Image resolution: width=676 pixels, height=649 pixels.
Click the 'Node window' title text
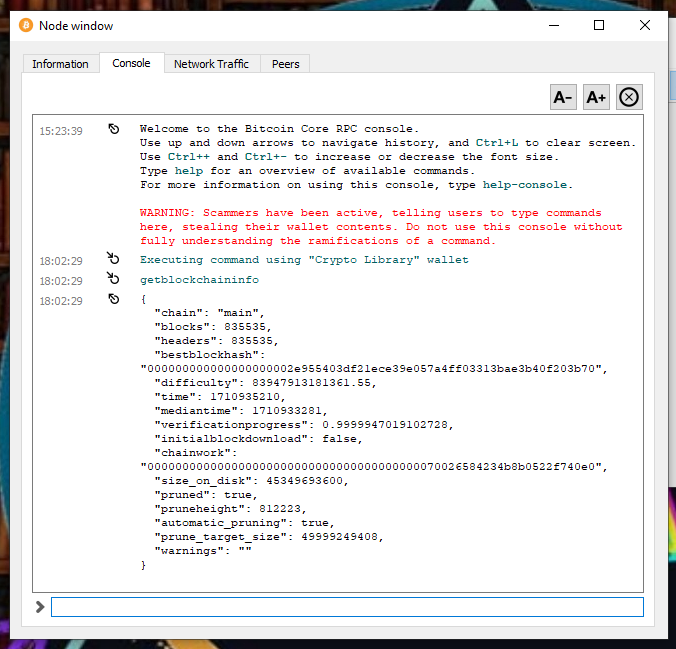click(76, 26)
